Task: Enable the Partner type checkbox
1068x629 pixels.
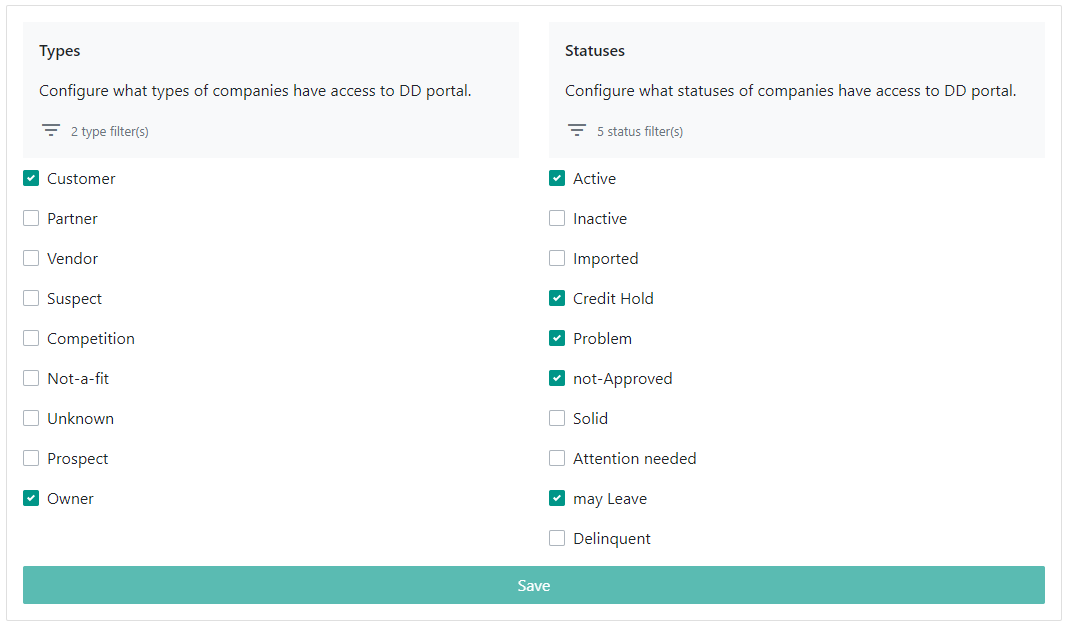Action: click(31, 218)
